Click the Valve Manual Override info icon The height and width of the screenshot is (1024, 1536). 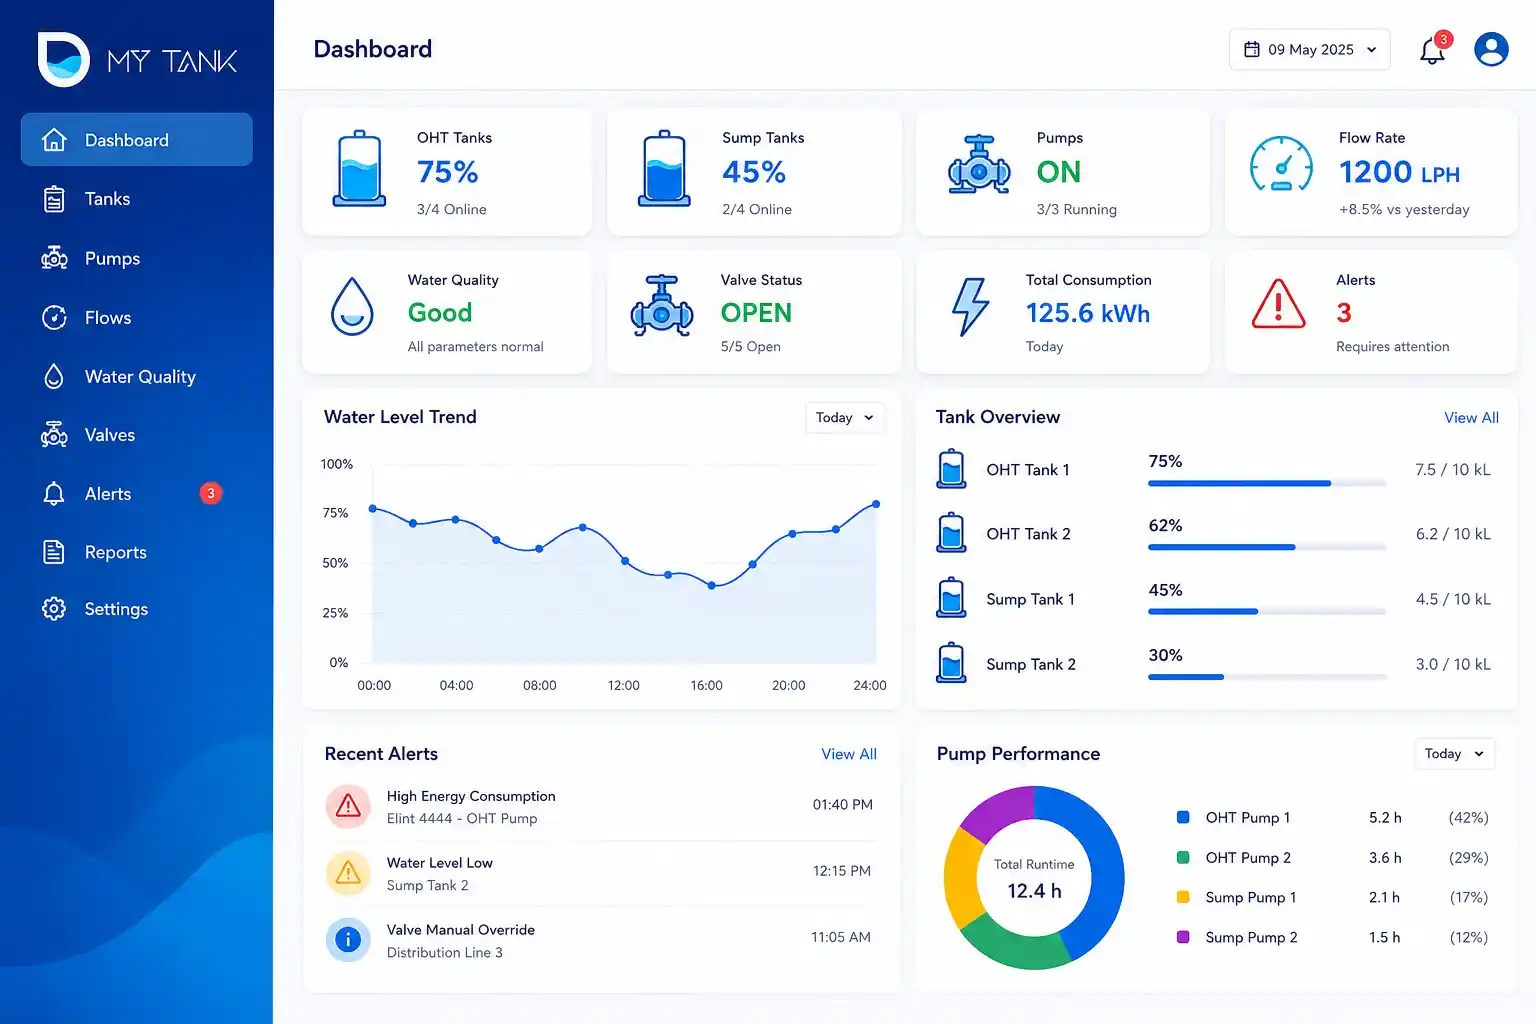coord(348,940)
